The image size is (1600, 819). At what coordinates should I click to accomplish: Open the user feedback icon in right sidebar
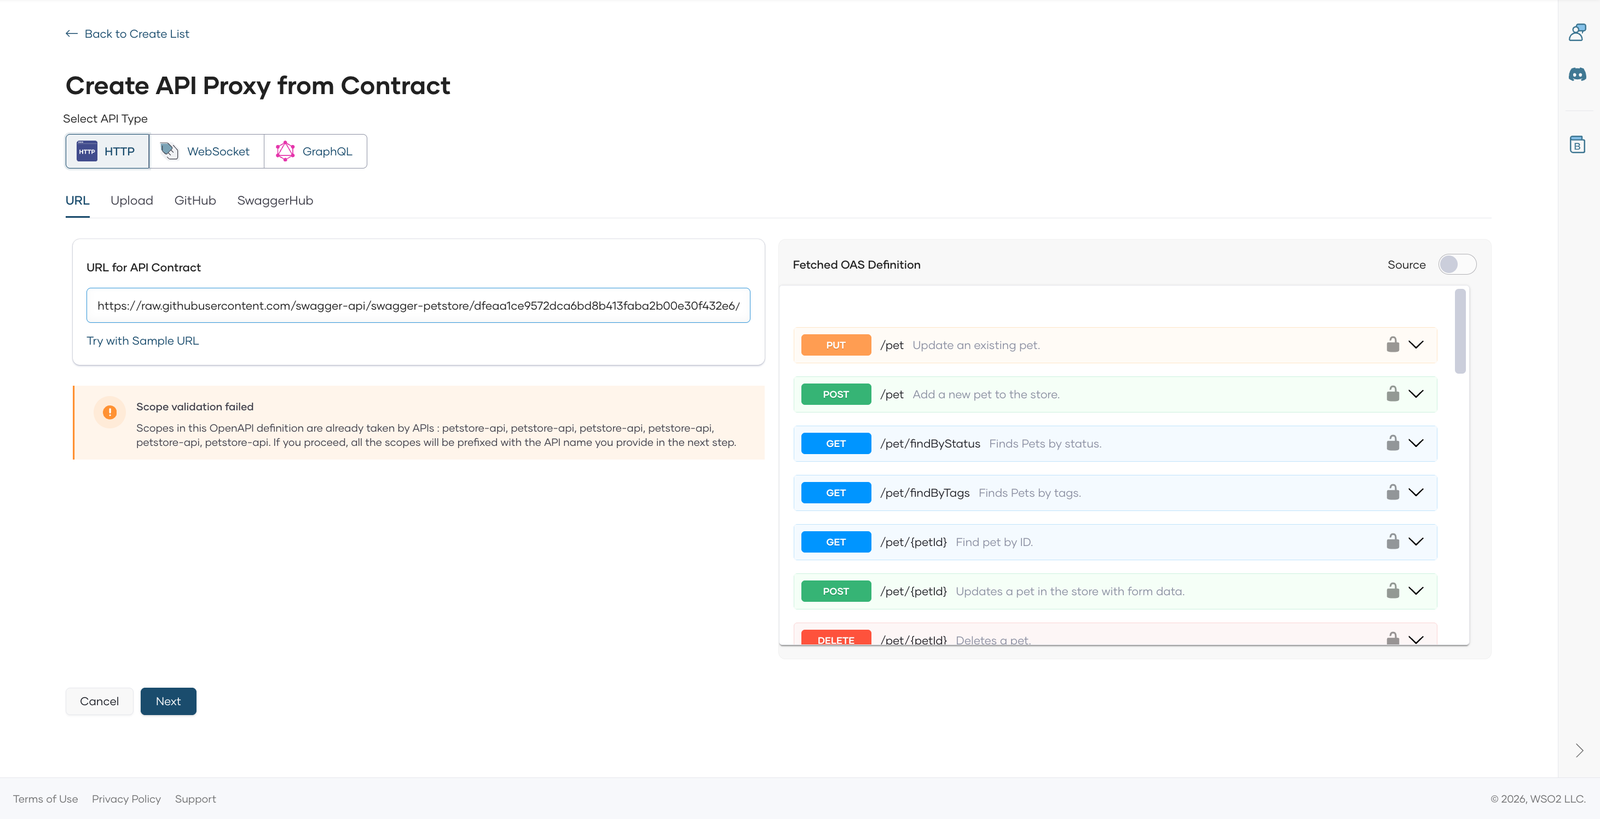point(1577,32)
